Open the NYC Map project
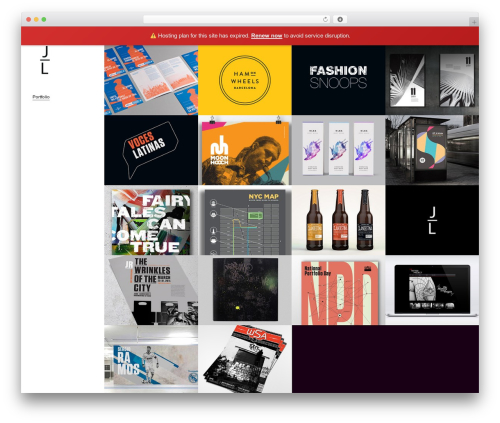Viewport: 500px width, 423px height. coord(245,220)
